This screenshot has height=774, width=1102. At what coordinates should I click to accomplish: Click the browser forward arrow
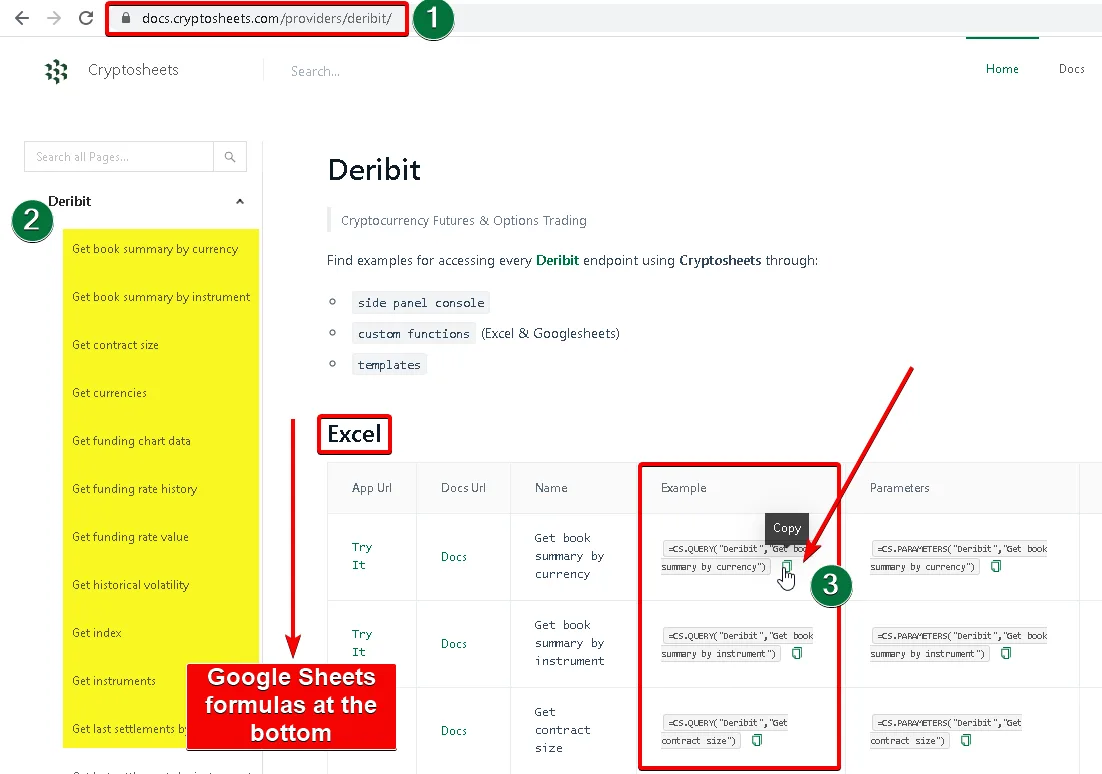click(54, 18)
